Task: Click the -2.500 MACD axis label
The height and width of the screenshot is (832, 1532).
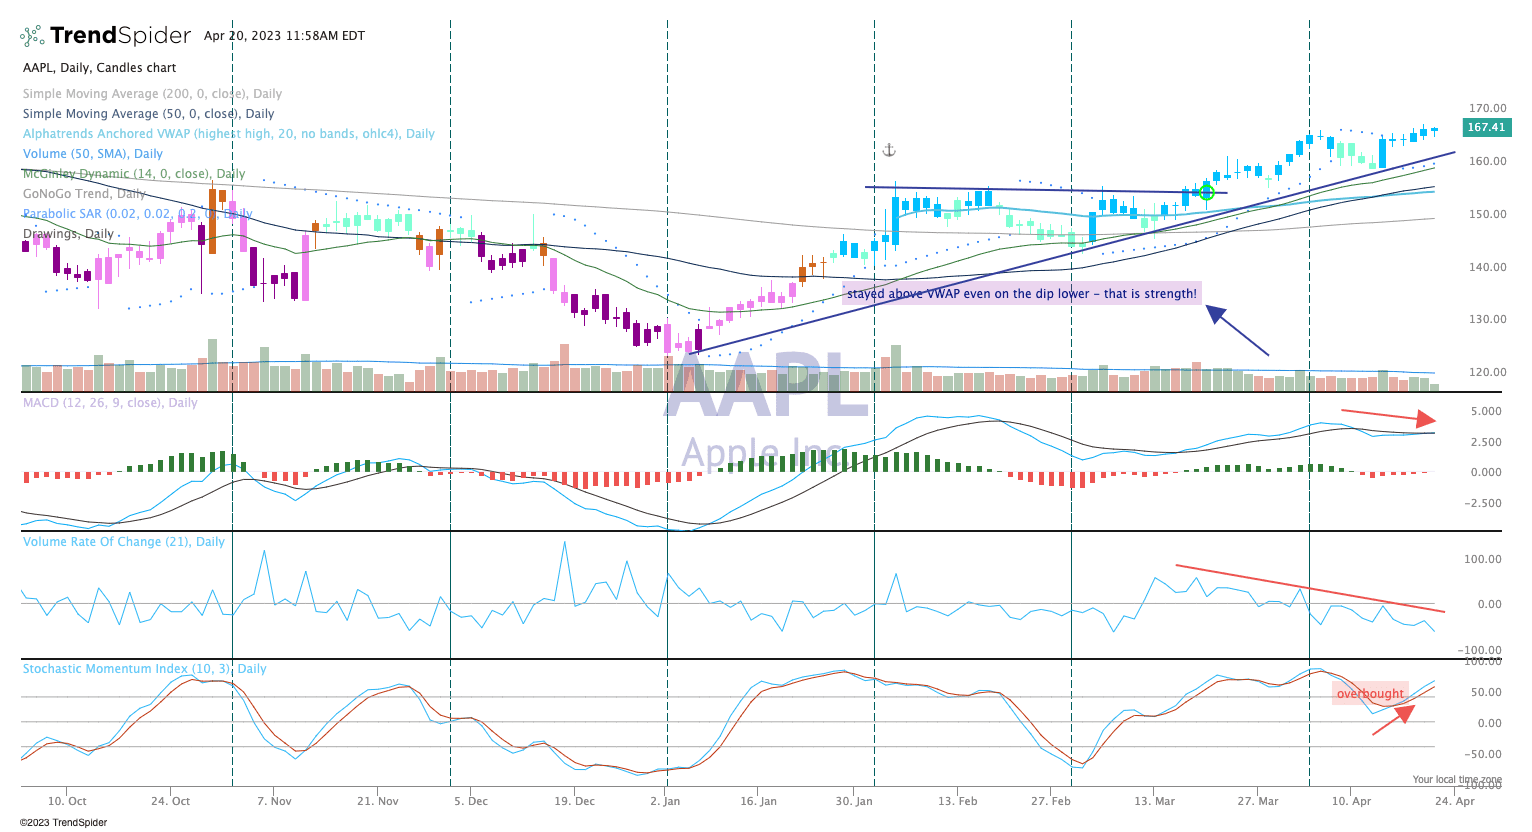Action: click(1482, 503)
